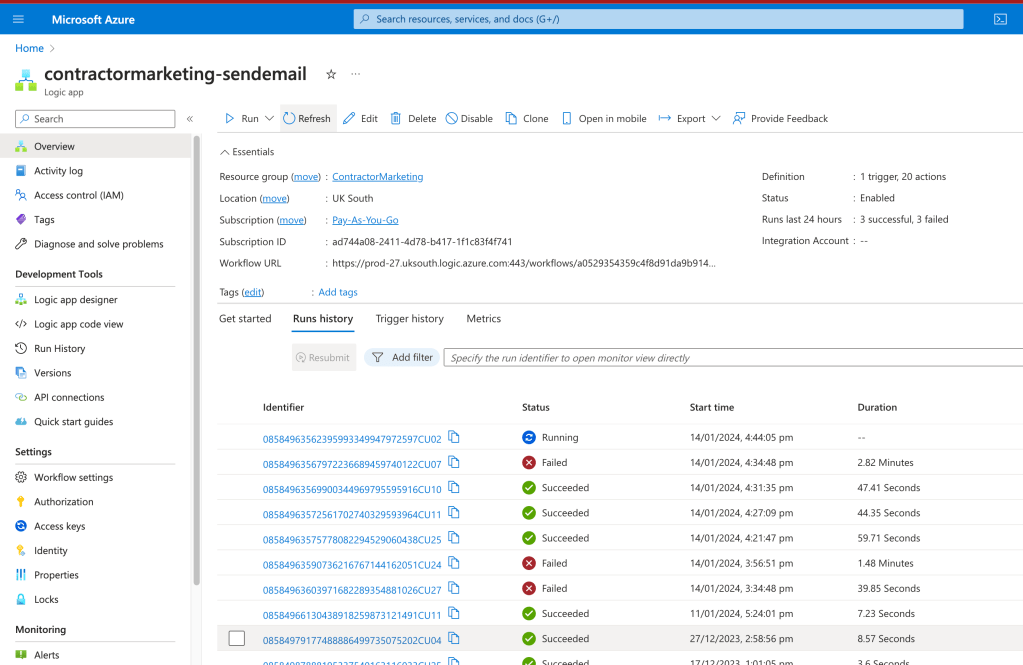The image size is (1023, 665).
Task: Open the Metrics tab
Action: pos(483,318)
